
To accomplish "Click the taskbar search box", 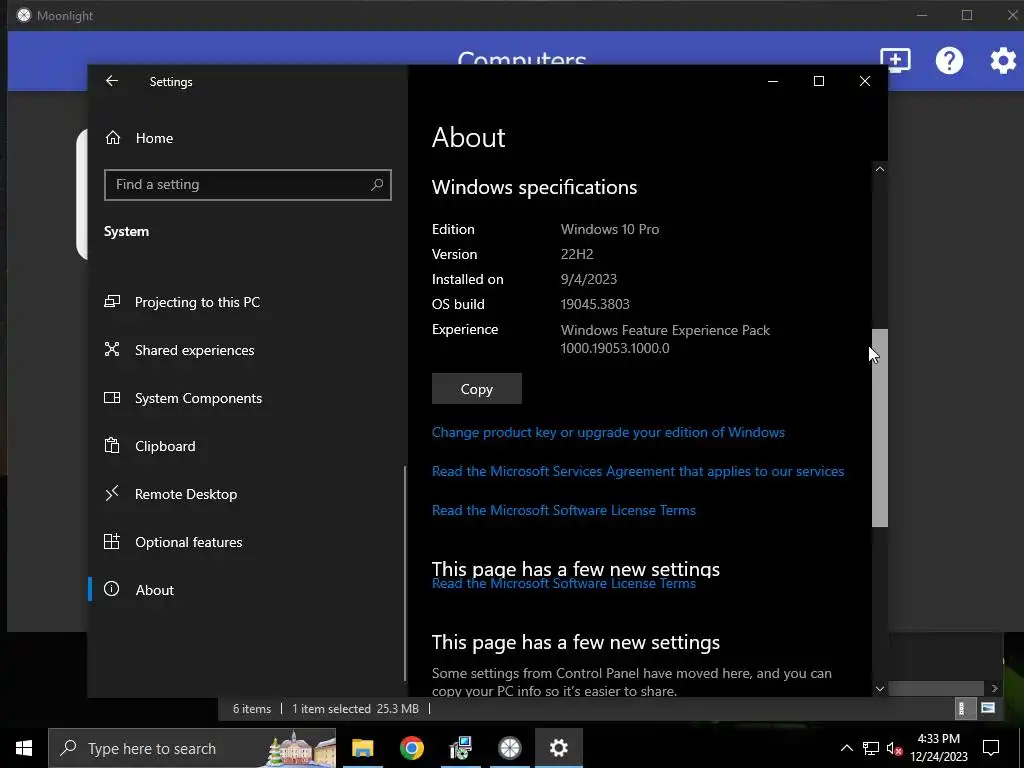I will click(192, 748).
